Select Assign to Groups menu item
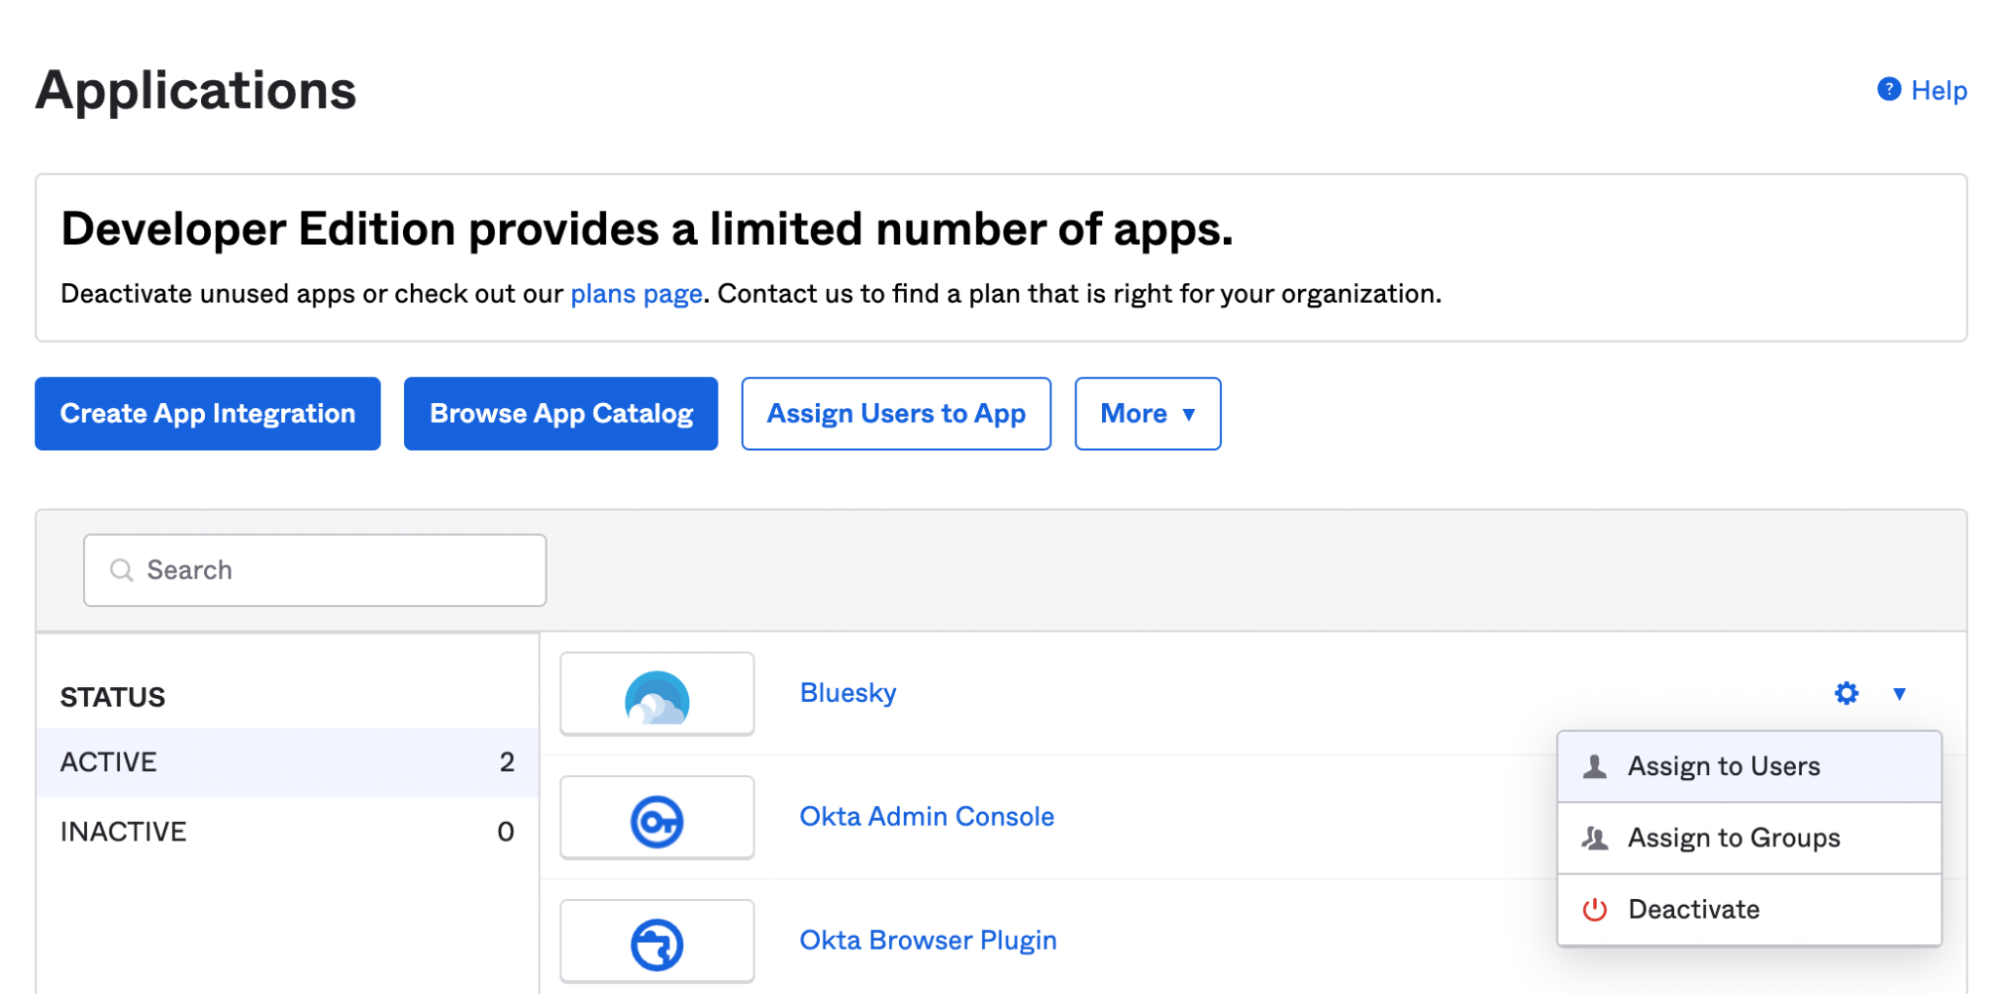This screenshot has height=994, width=1999. click(1749, 838)
